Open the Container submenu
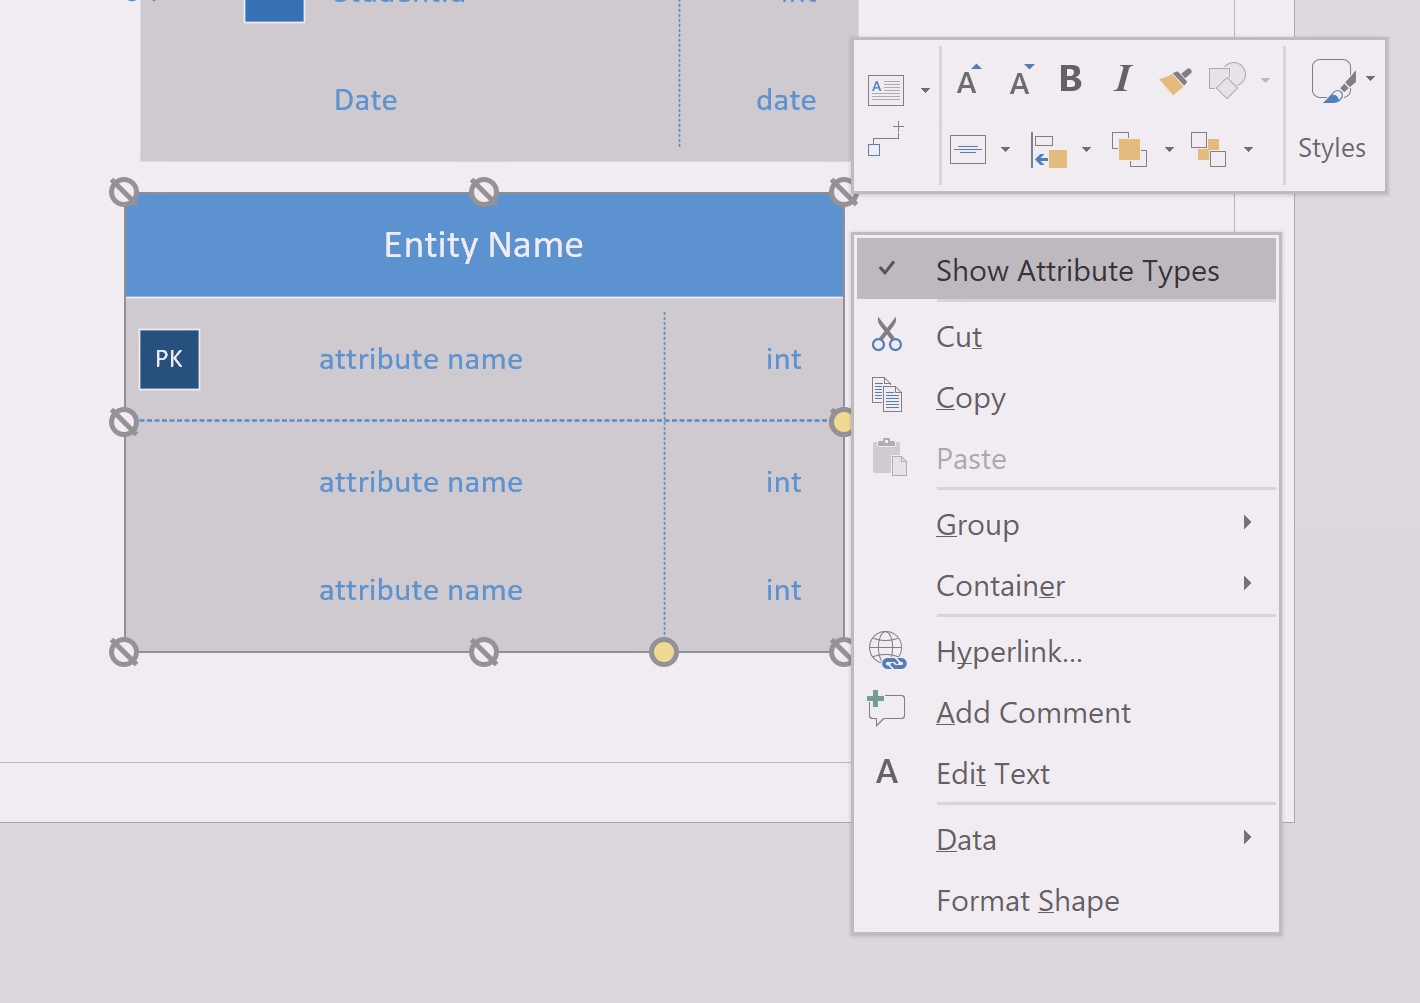Screen dimensions: 1420x1003 pos(1066,585)
